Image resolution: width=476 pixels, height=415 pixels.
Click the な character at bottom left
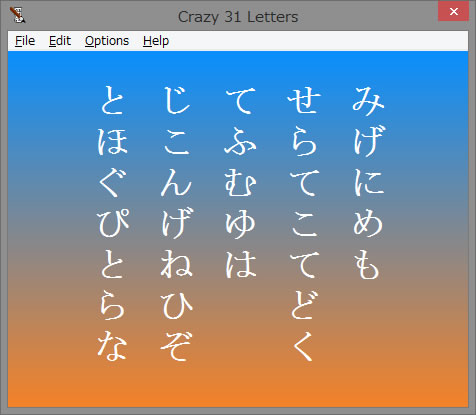click(112, 346)
